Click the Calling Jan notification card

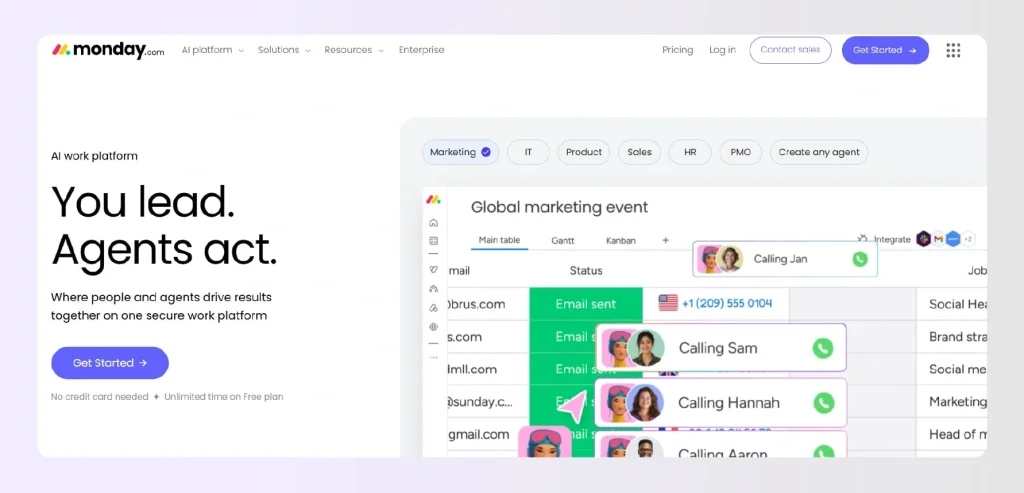coord(785,259)
